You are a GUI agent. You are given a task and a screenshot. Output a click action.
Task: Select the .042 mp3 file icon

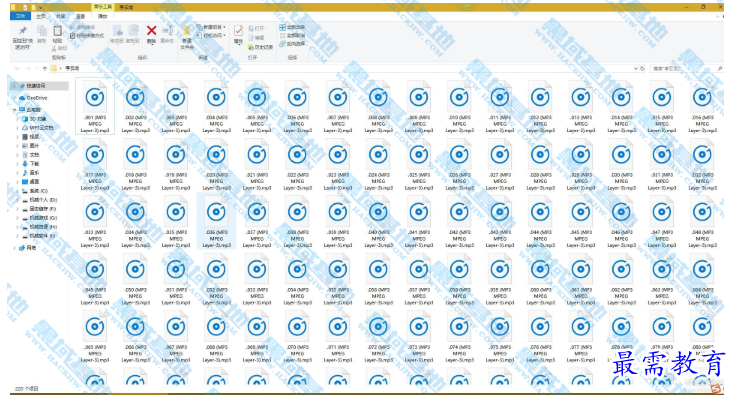click(x=459, y=212)
